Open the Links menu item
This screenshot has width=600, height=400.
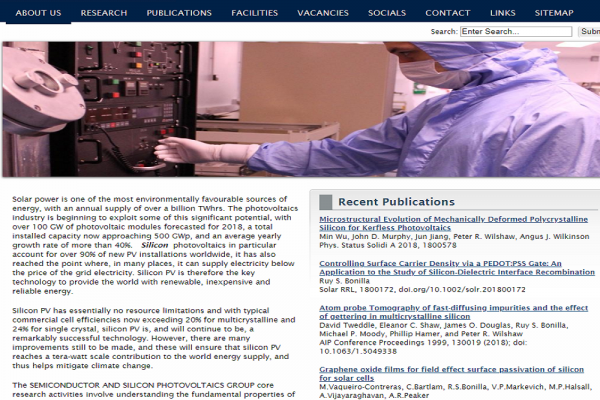coord(503,13)
